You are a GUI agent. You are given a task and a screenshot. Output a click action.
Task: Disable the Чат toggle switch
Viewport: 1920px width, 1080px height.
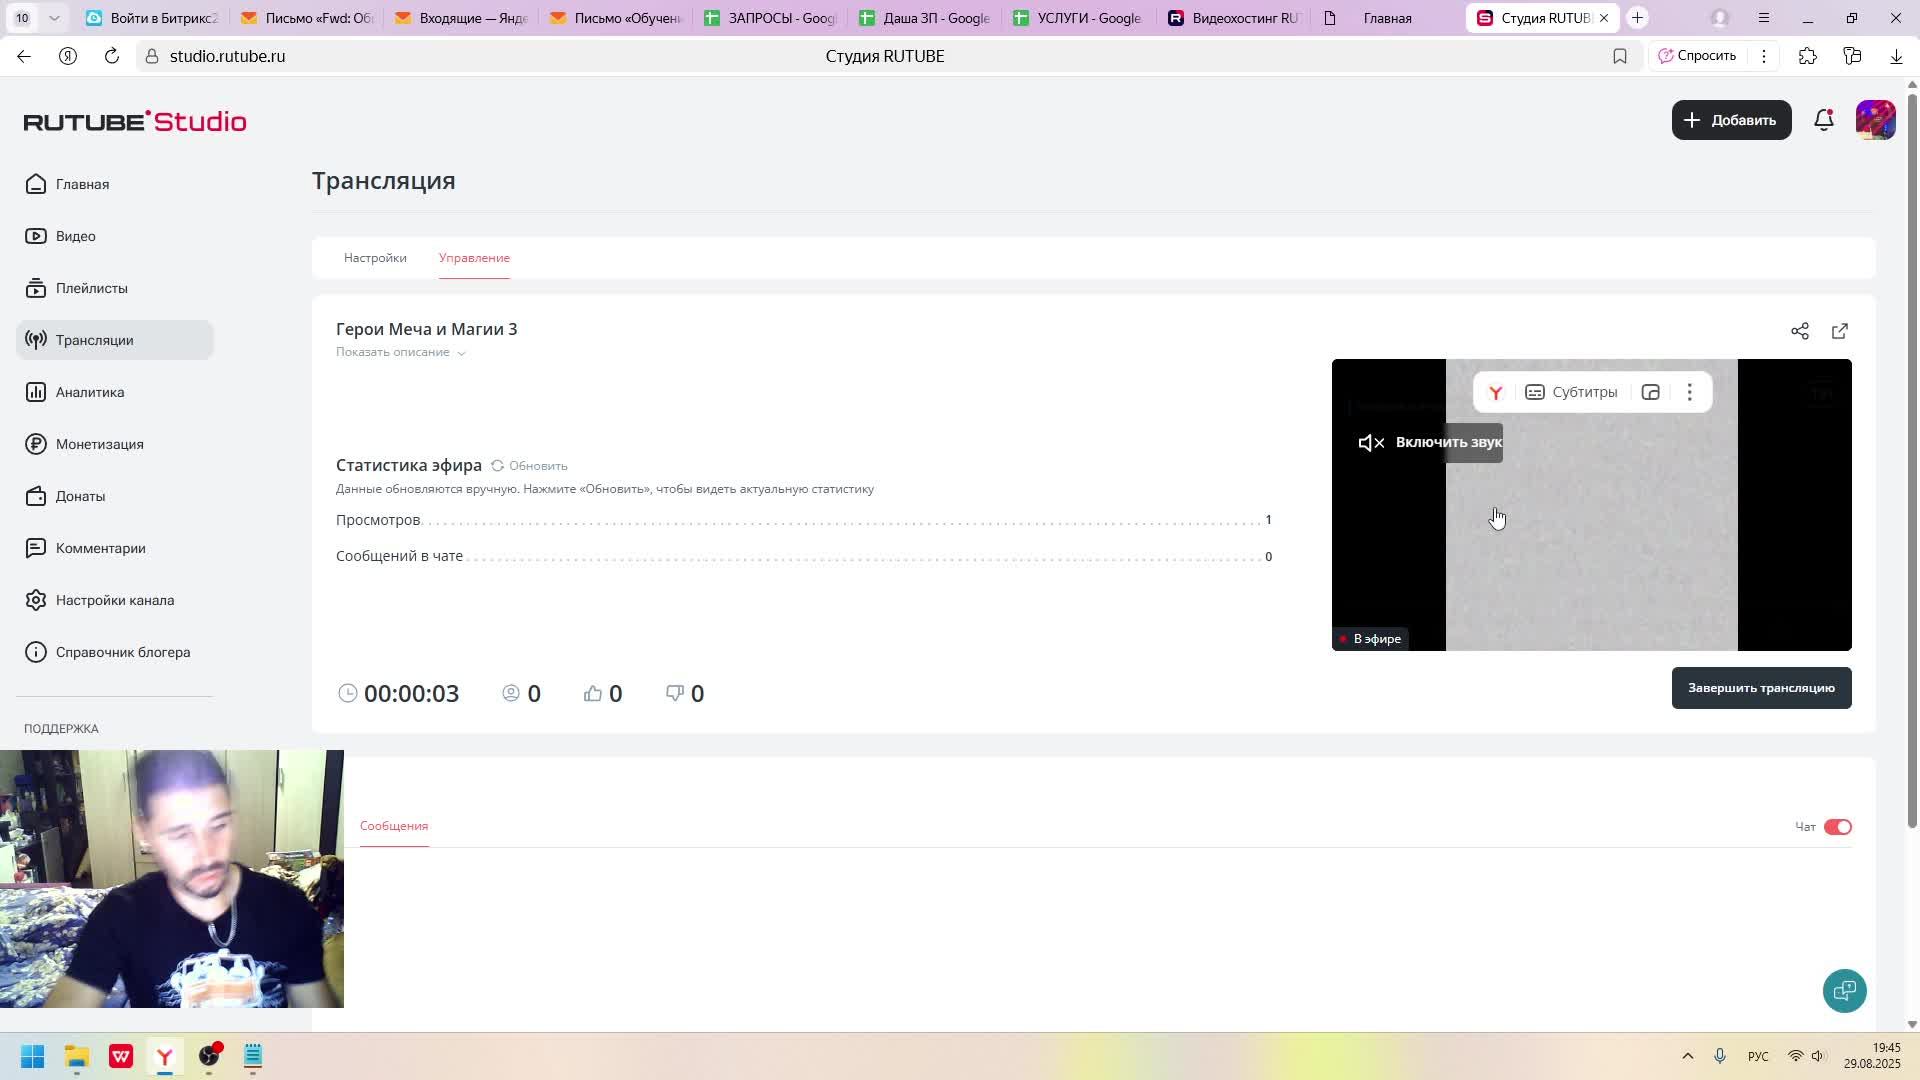tap(1837, 827)
